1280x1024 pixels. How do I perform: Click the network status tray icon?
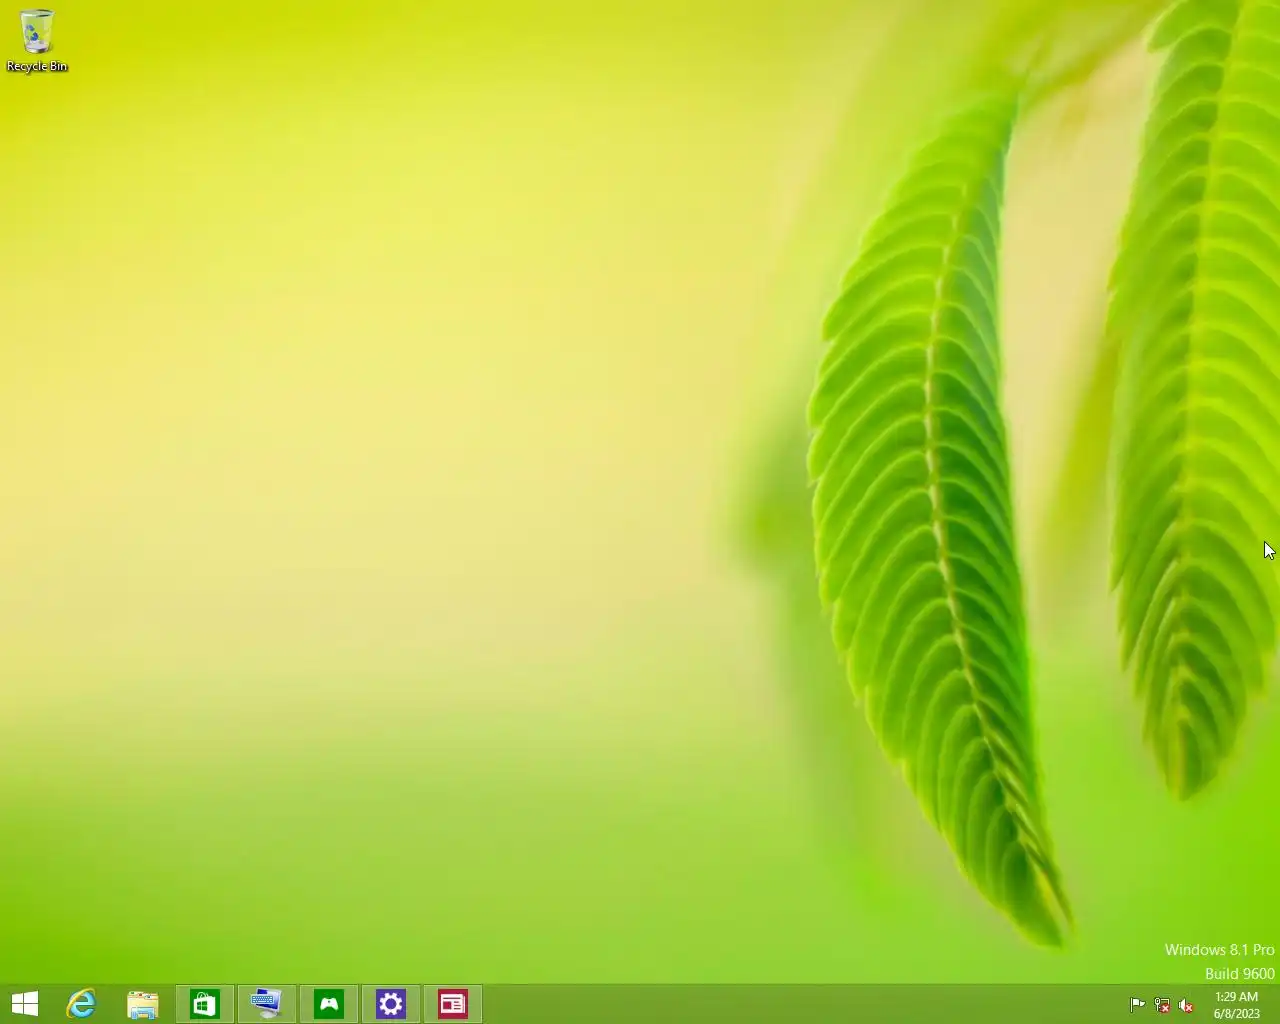click(x=1162, y=1005)
